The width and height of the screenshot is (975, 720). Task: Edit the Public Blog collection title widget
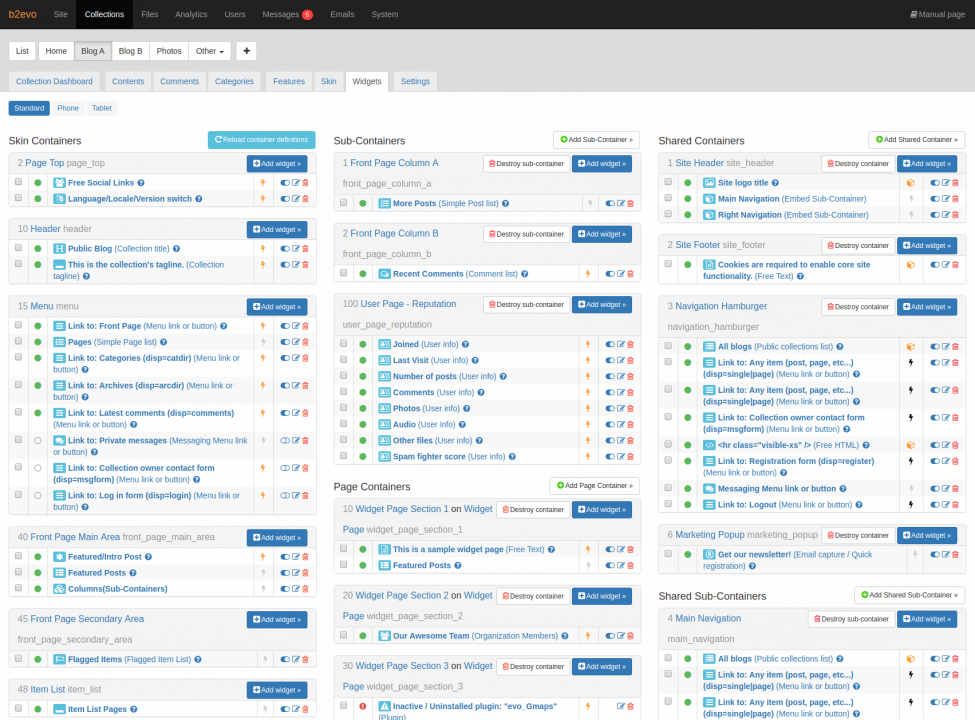pos(294,247)
